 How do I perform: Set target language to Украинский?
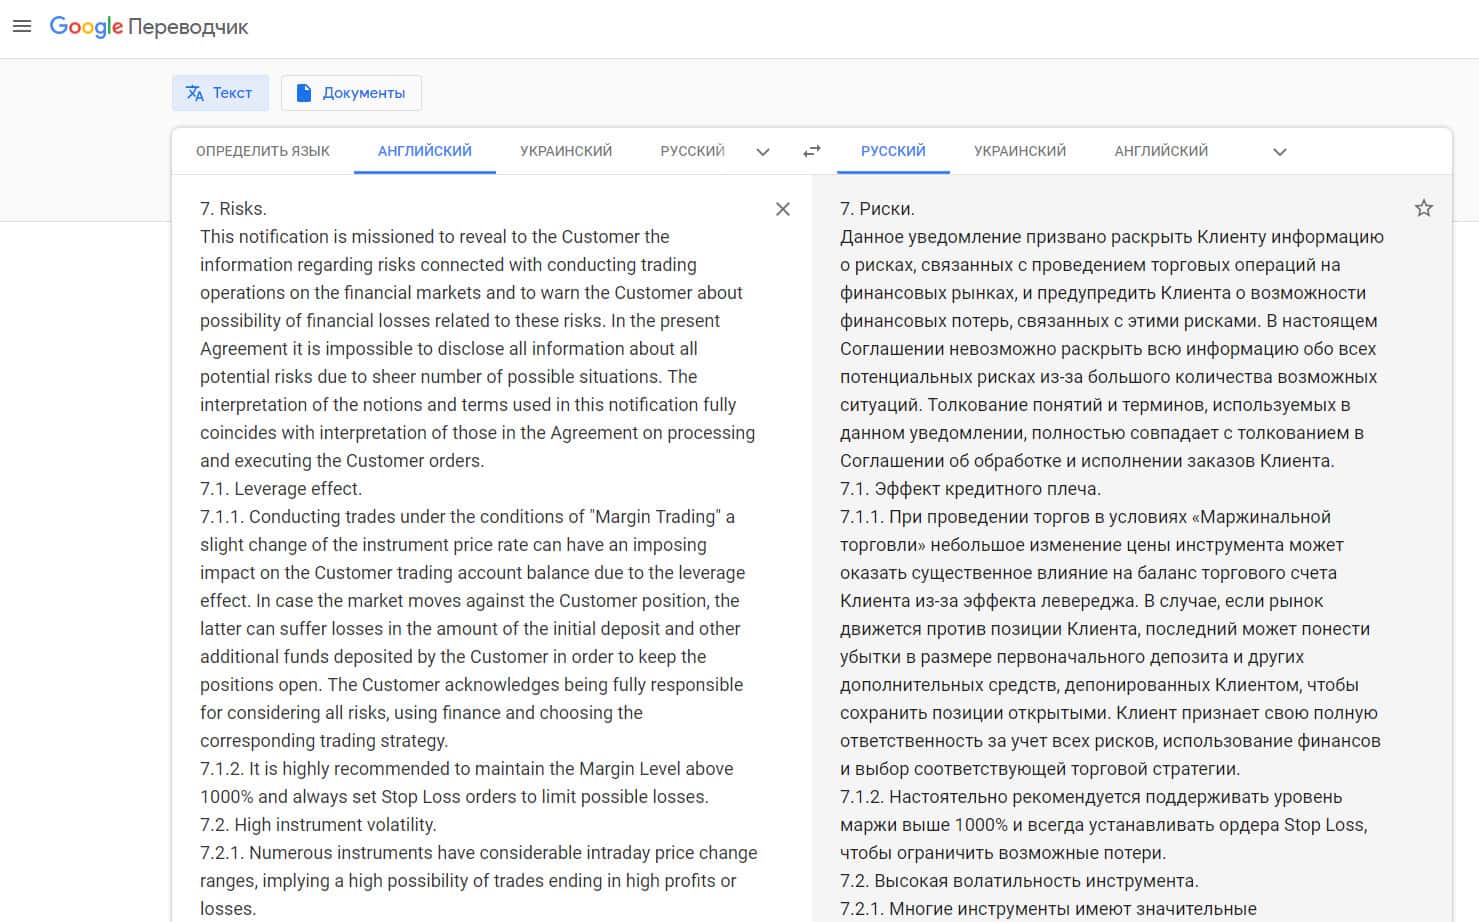(x=1020, y=151)
